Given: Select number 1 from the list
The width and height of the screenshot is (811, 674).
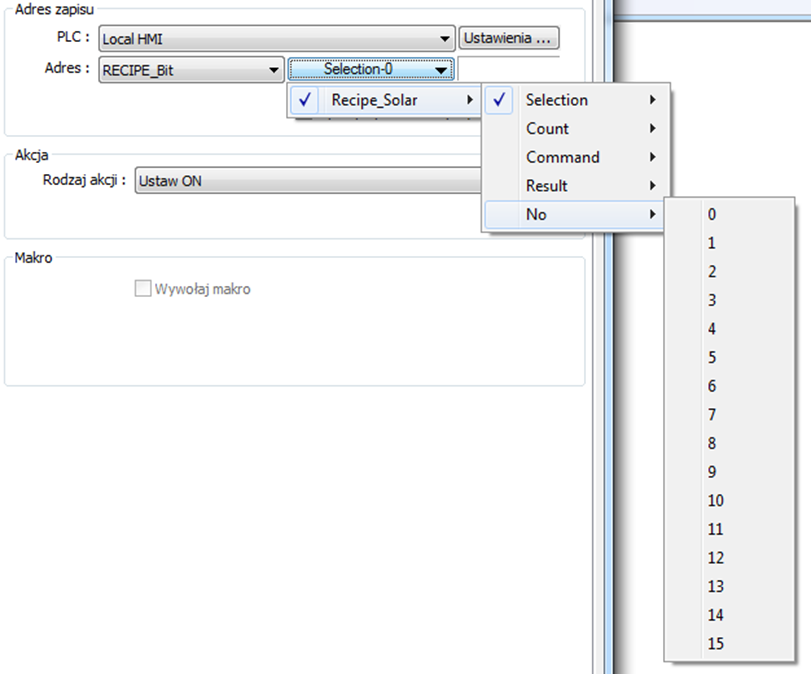Looking at the screenshot, I should click(729, 243).
